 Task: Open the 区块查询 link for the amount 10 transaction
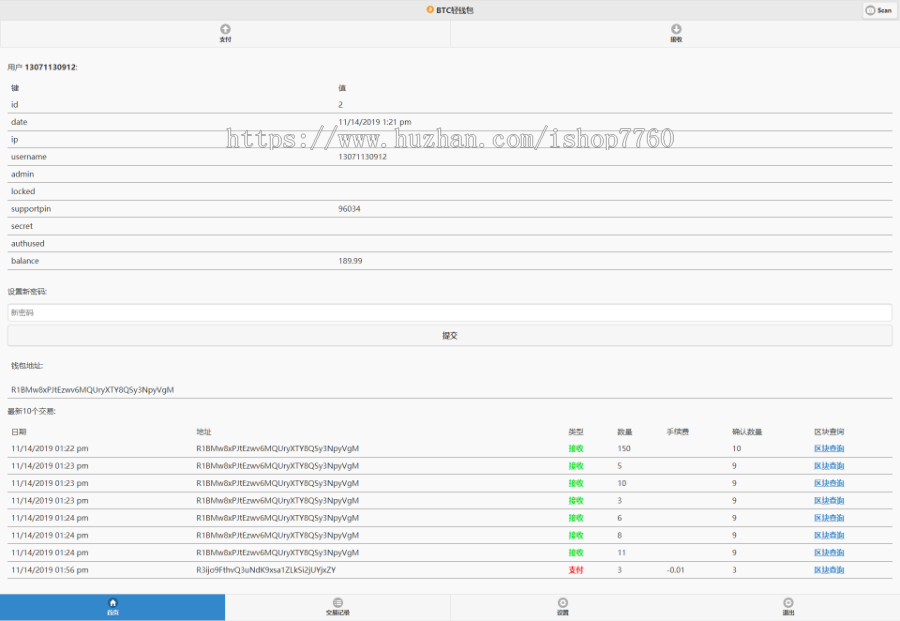(829, 483)
